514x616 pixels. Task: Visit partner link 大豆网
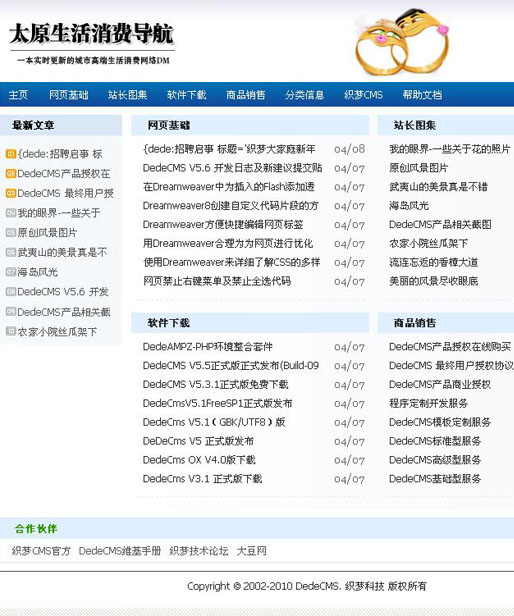click(251, 551)
